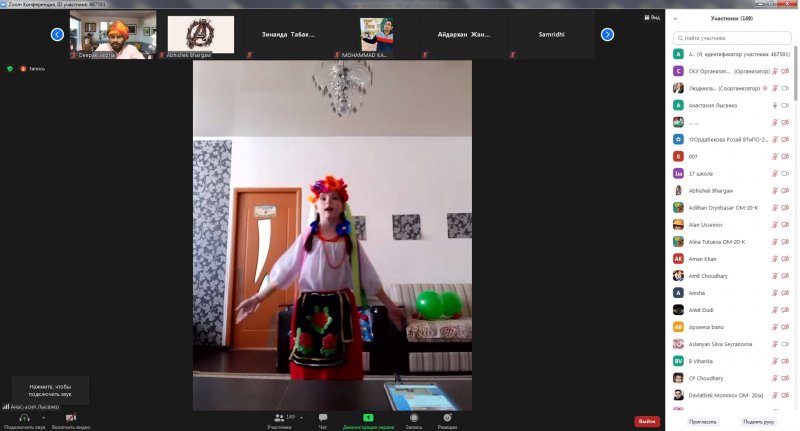Click microphone icon for Анастасия Лысенко
The height and width of the screenshot is (431, 800).
tap(775, 106)
